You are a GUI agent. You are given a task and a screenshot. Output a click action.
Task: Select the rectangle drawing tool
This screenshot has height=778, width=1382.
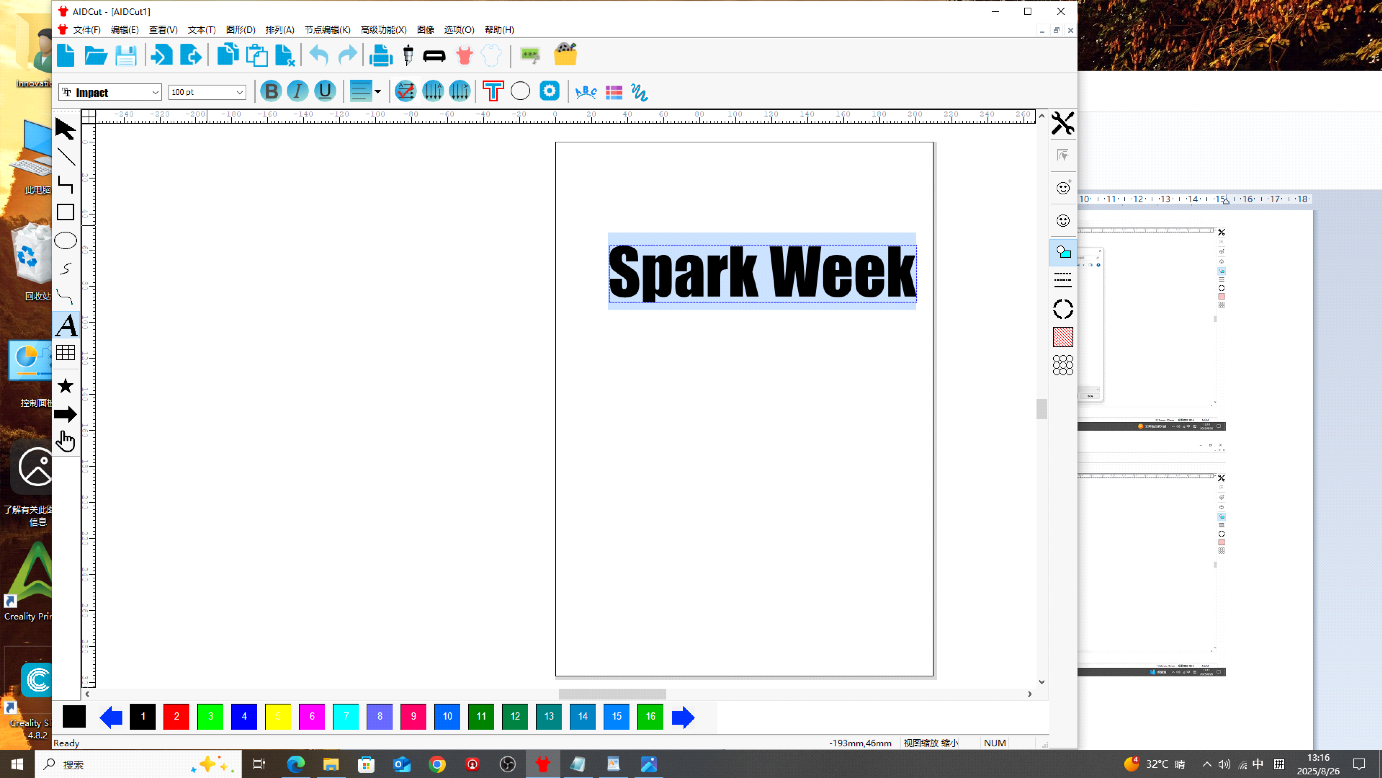65,212
